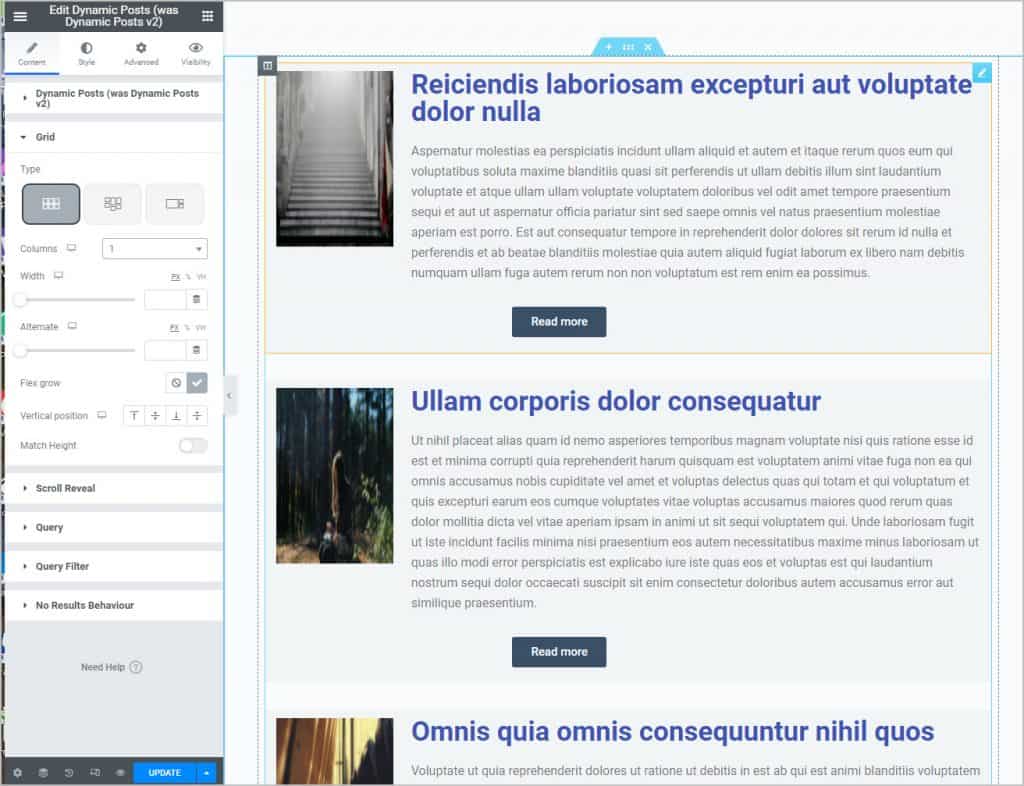Click the Width slider handle
Viewport: 1024px width, 786px height.
20,299
